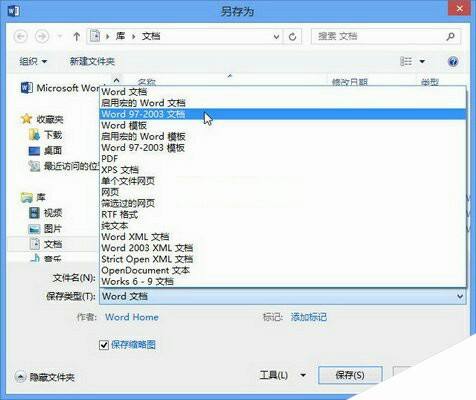Open the 下载 folder in sidebar

46,135
